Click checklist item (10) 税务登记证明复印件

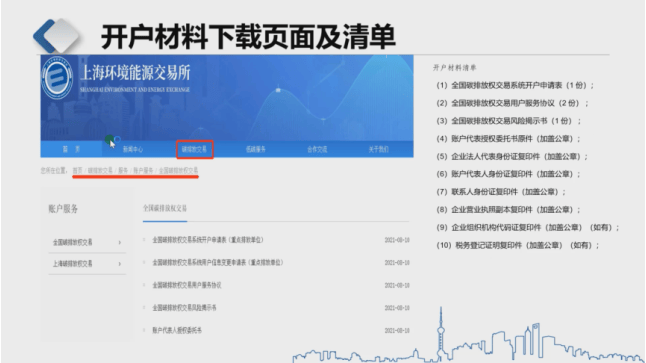point(517,246)
